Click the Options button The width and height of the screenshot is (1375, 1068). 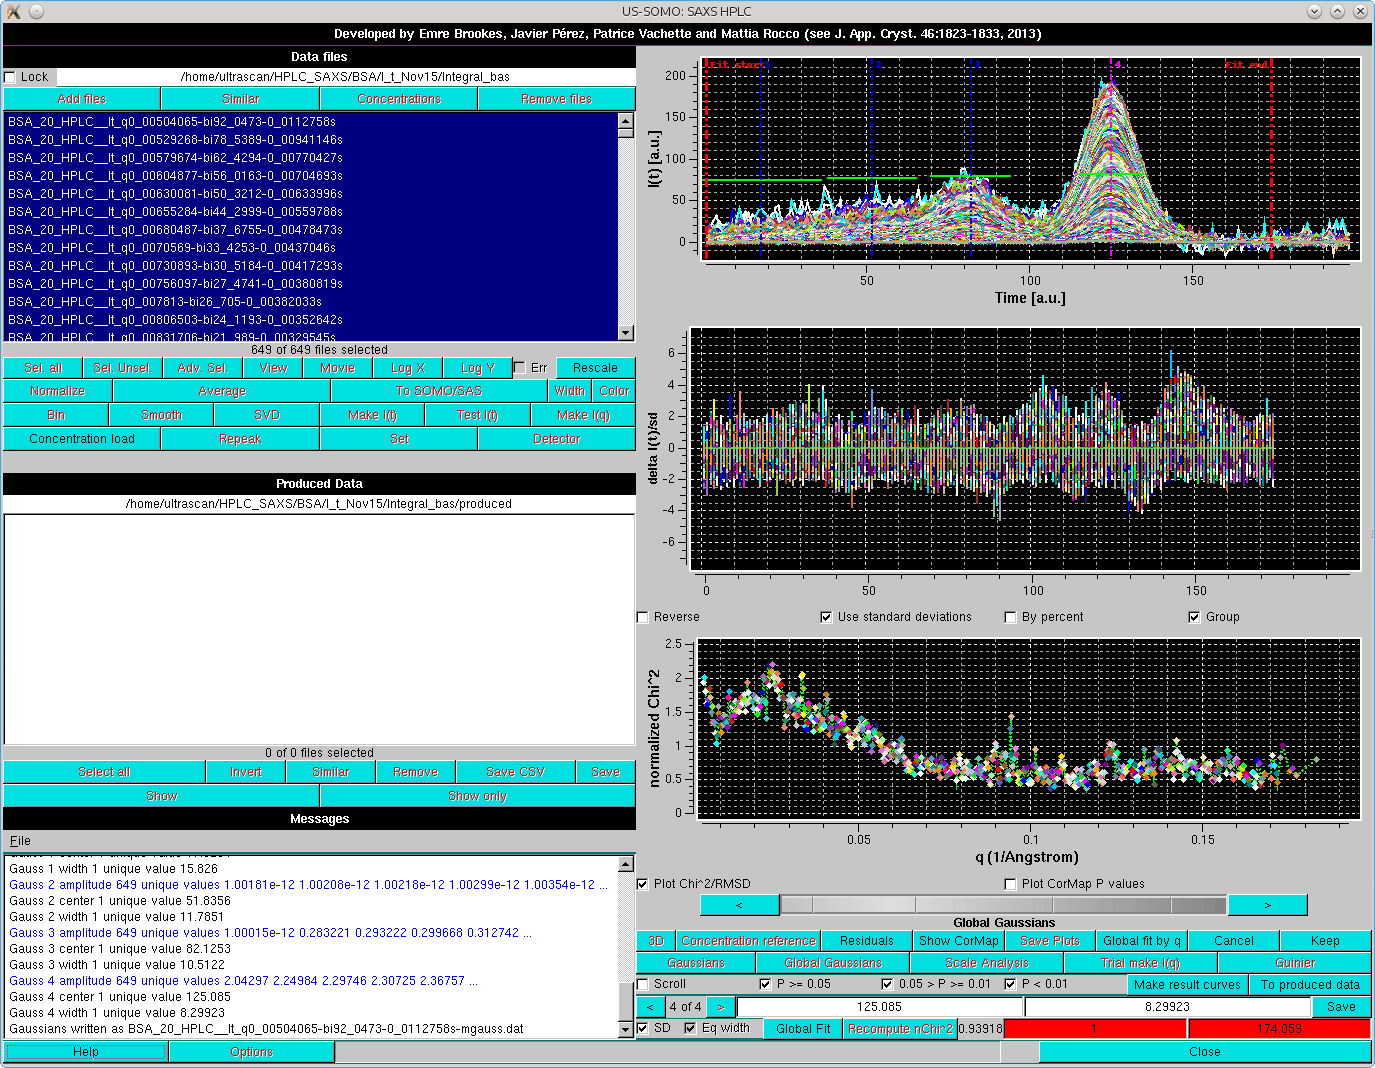(x=251, y=1052)
